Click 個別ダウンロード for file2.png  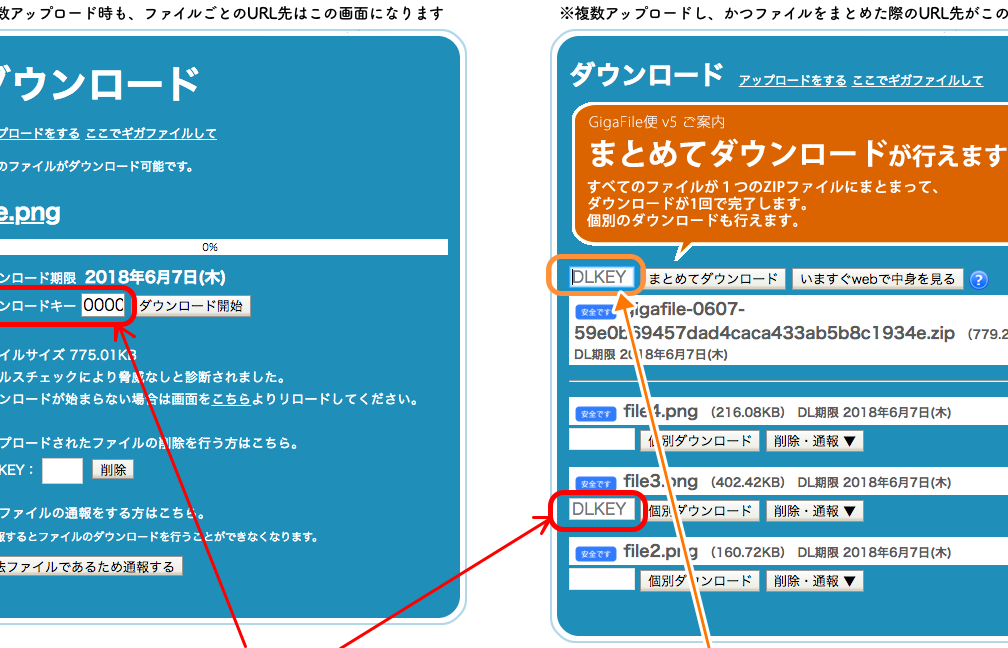[699, 581]
